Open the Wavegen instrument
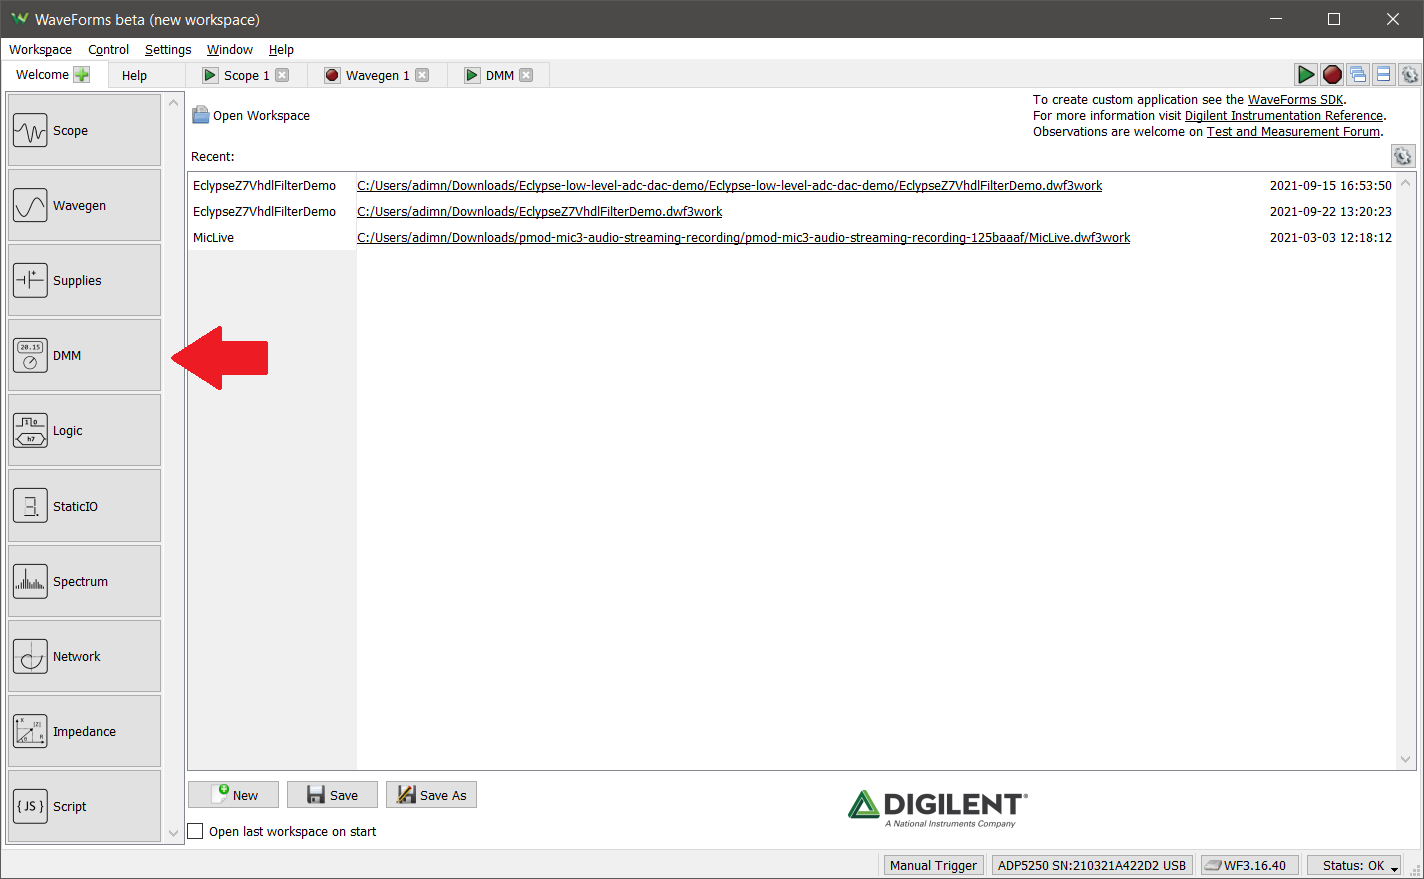The image size is (1424, 879). (84, 205)
